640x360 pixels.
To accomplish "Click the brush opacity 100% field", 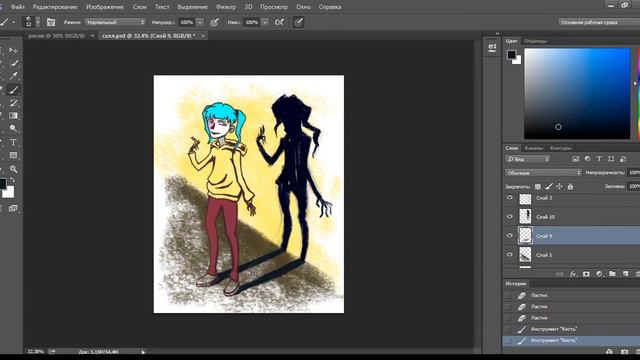I will click(x=187, y=22).
